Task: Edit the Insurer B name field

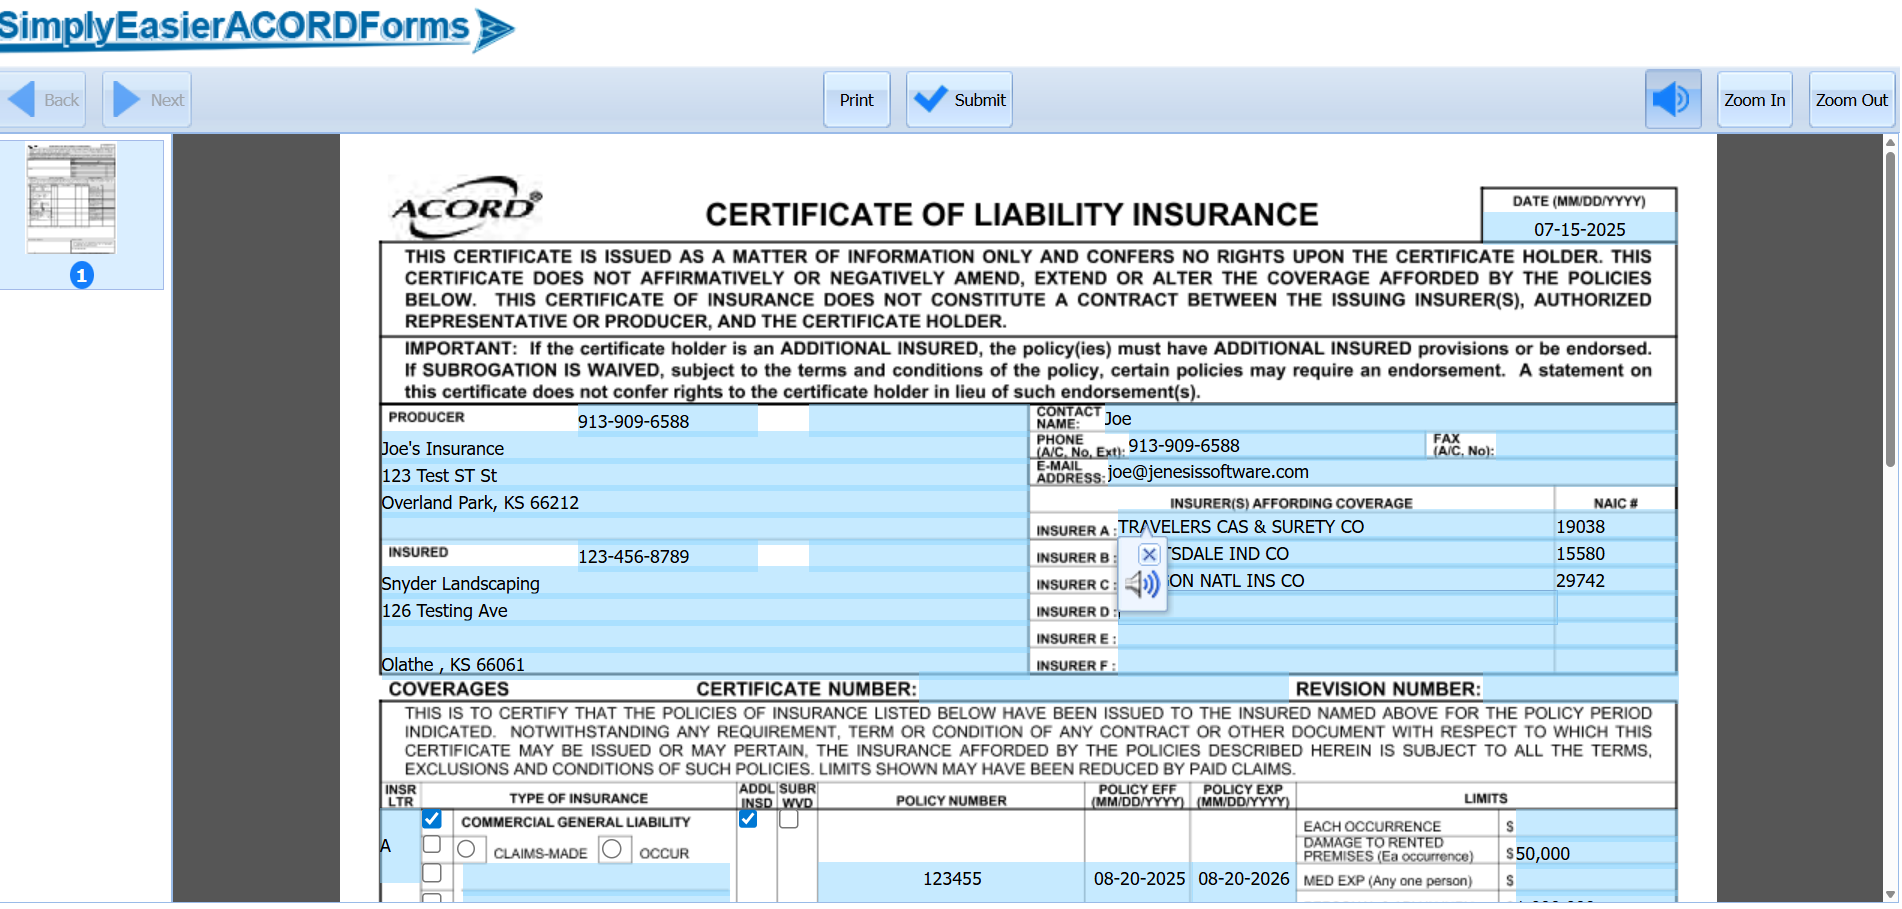Action: click(x=1335, y=553)
